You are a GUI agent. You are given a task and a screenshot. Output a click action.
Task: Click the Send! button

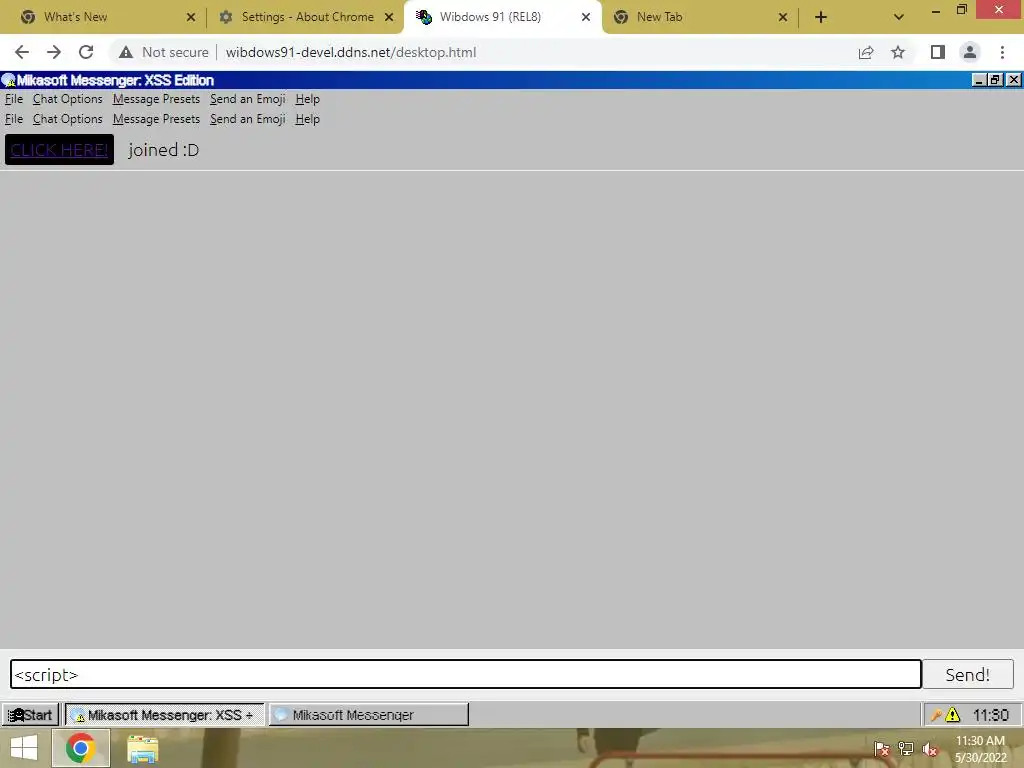[x=968, y=674]
